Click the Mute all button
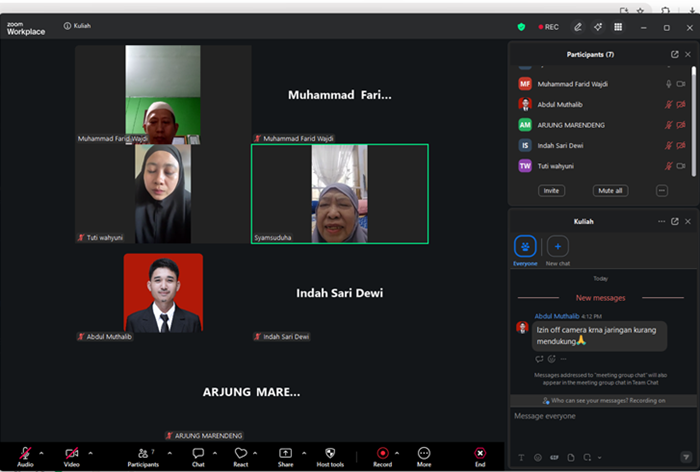 click(x=610, y=191)
